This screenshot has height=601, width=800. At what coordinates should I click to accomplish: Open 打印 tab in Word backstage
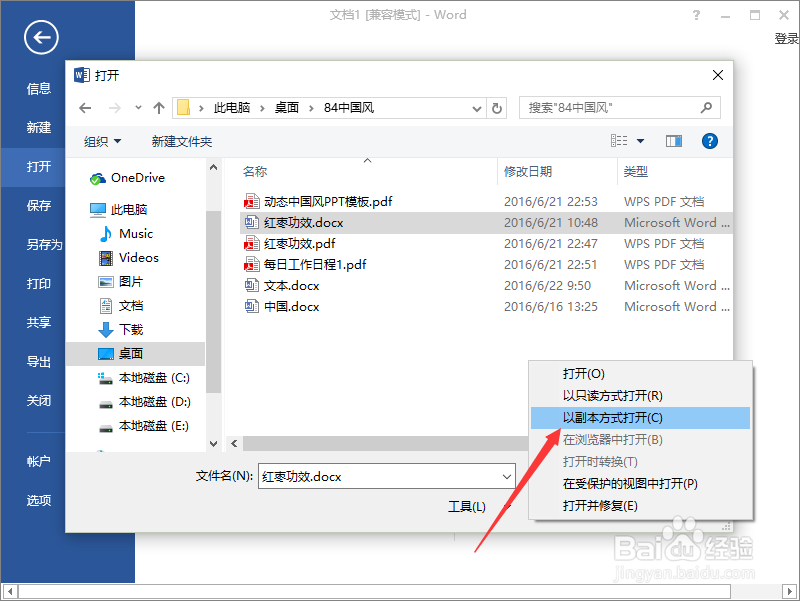click(x=39, y=284)
